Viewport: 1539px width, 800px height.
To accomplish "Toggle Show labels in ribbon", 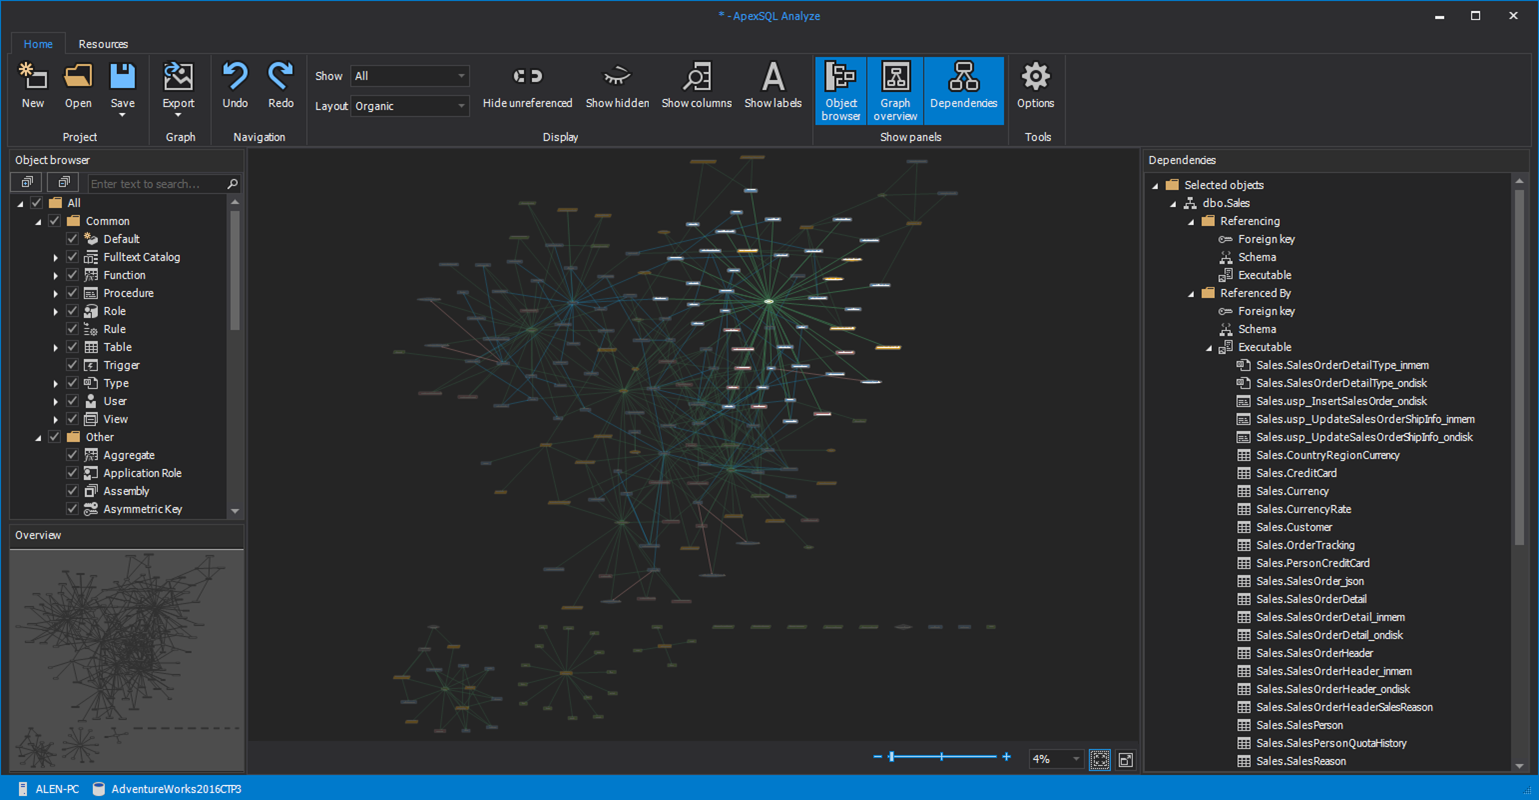I will pyautogui.click(x=772, y=78).
